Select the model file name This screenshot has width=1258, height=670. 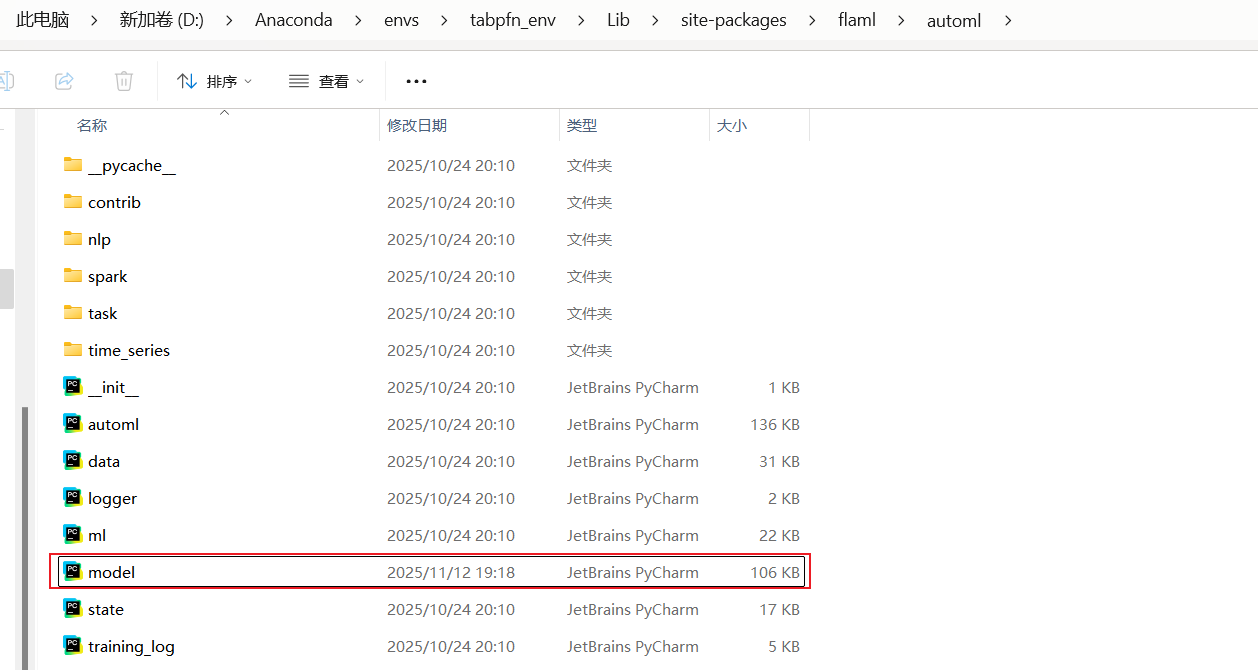[x=111, y=572]
